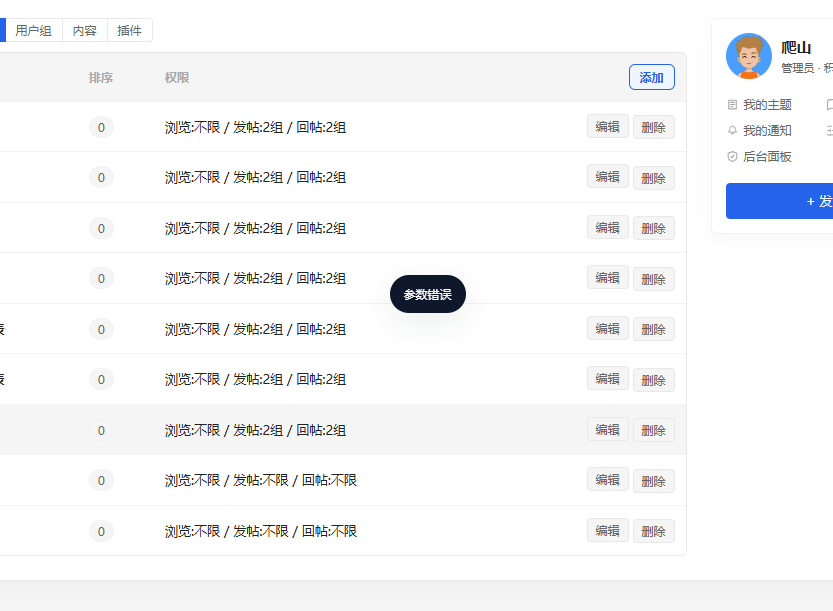
Task: Click 编辑 in the gray highlighted row
Action: pyautogui.click(x=608, y=429)
